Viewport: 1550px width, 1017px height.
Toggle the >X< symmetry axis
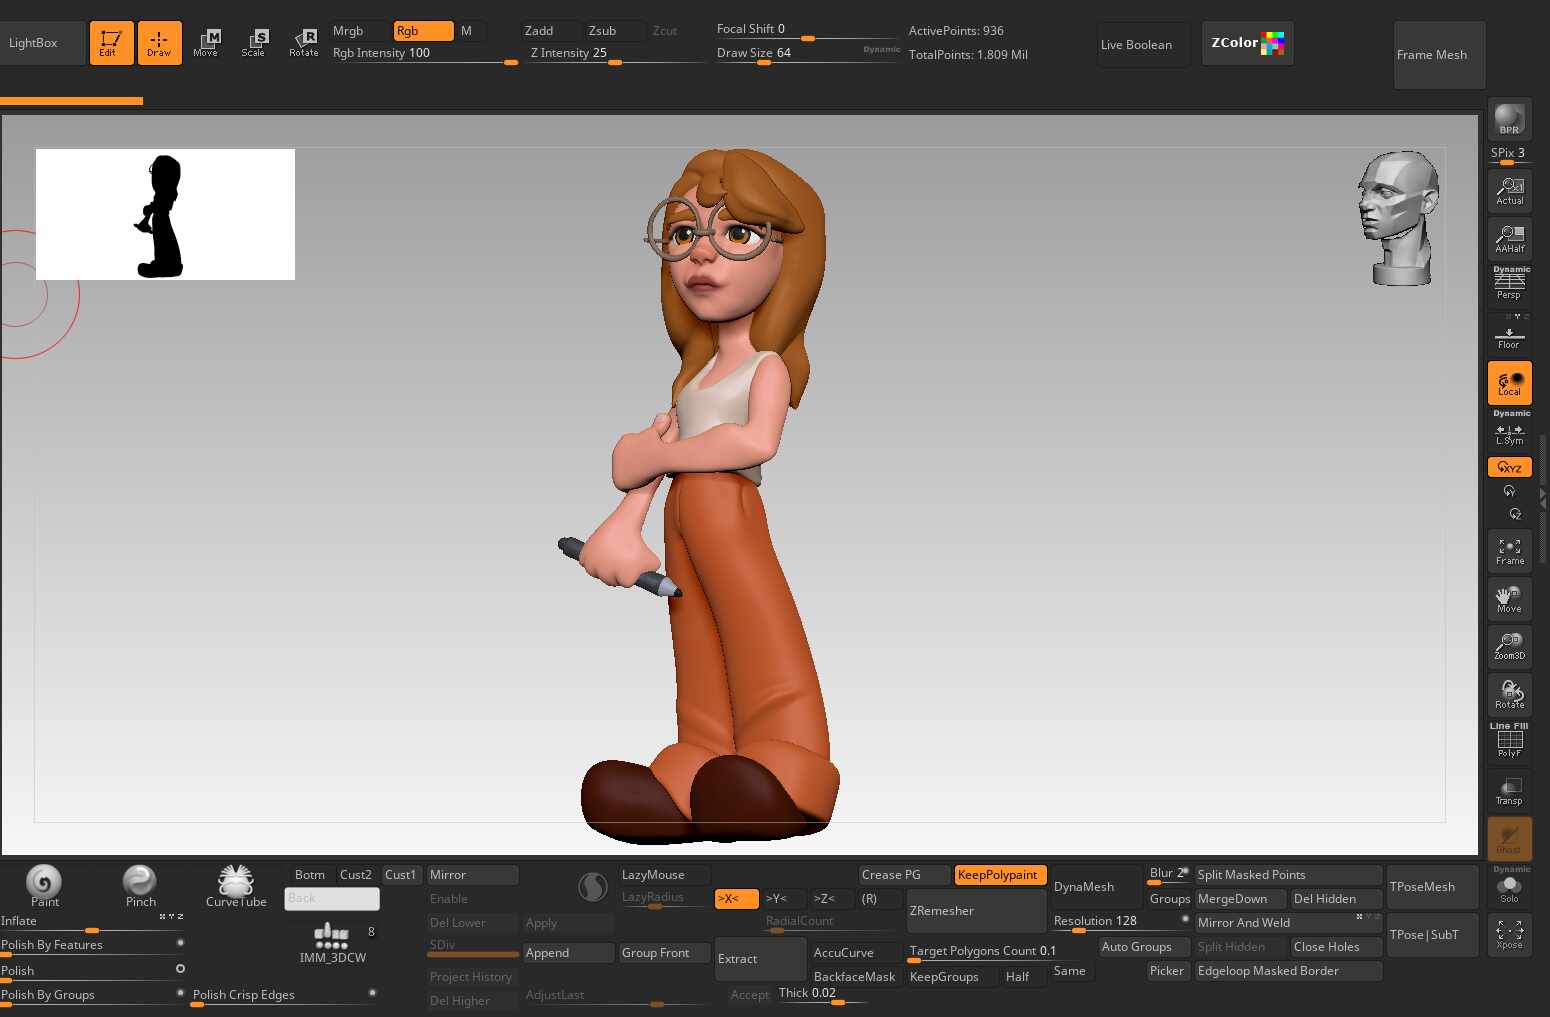(x=735, y=899)
